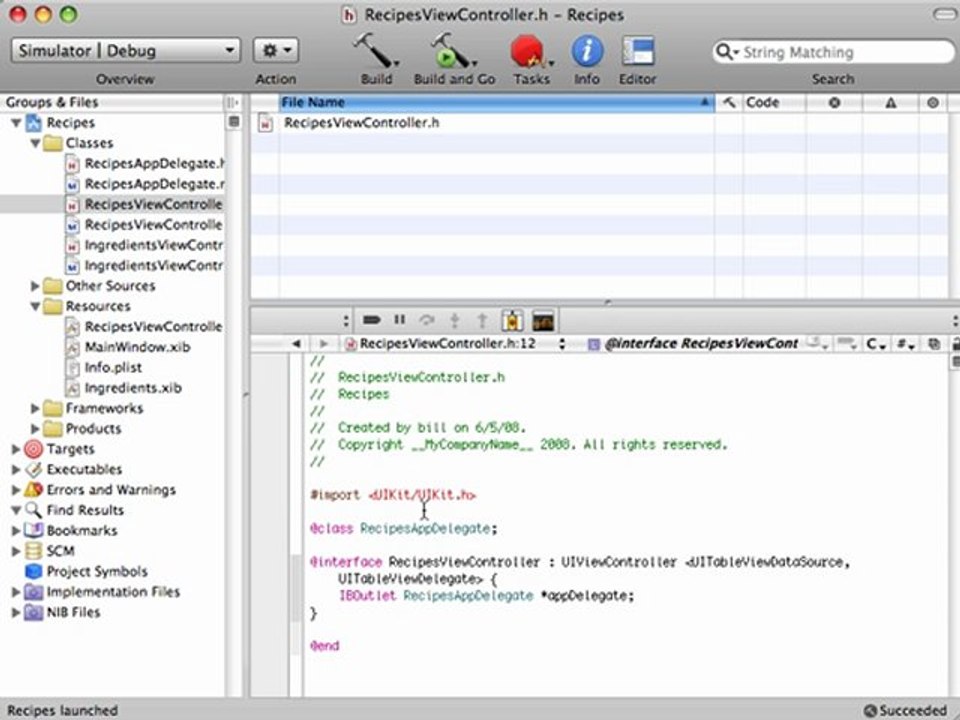Expand the Targets group

click(16, 449)
